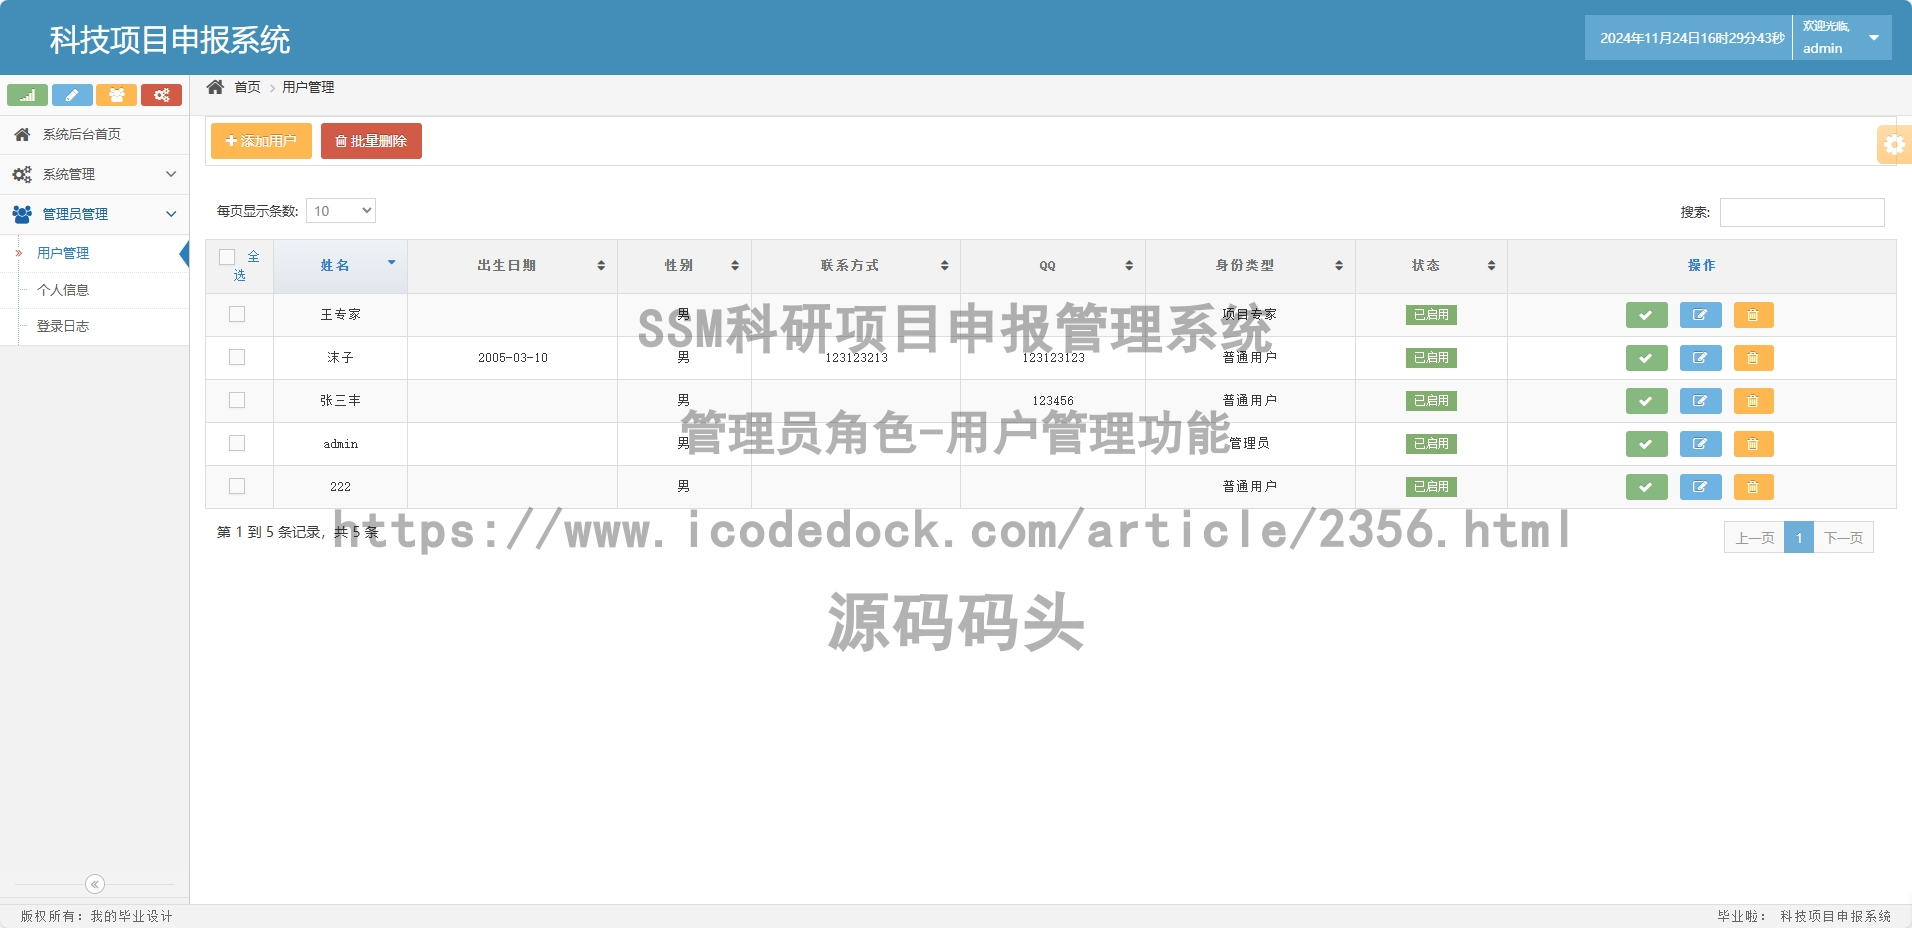Viewport: 1912px width, 928px height.
Task: Go to 下一页 in pagination
Action: pos(1843,537)
